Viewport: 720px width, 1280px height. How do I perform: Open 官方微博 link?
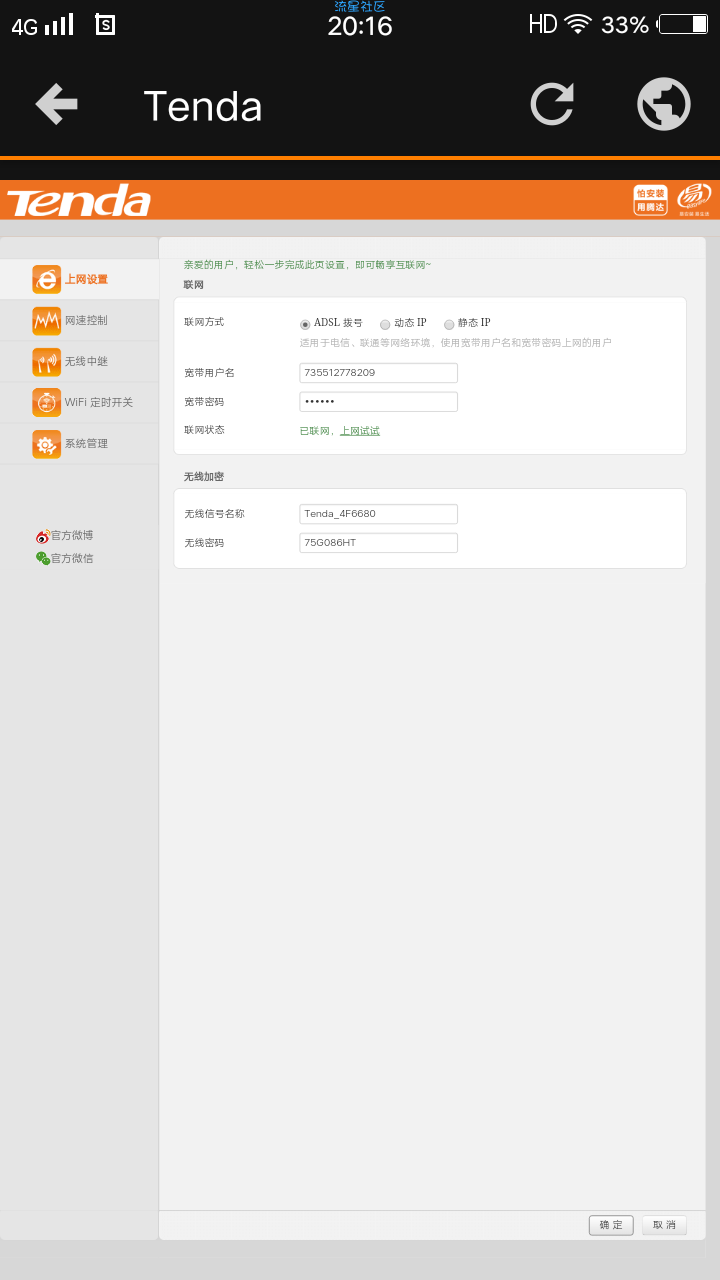pos(72,536)
